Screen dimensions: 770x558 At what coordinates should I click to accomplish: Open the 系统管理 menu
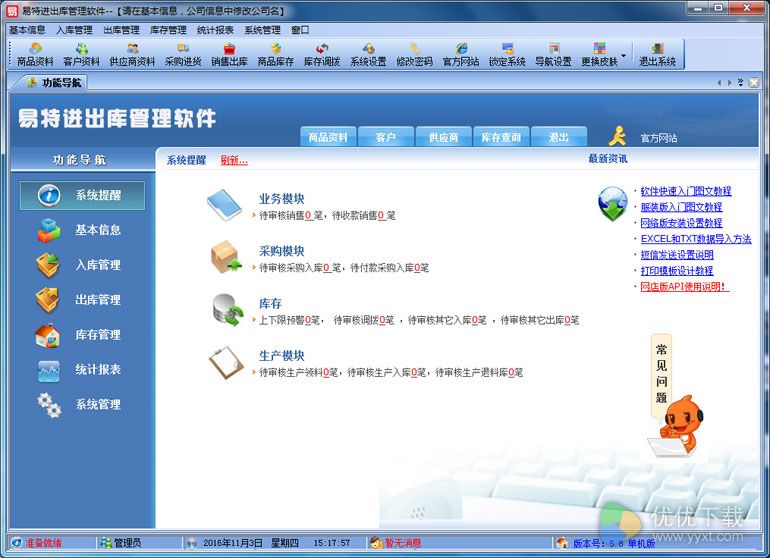pos(262,30)
